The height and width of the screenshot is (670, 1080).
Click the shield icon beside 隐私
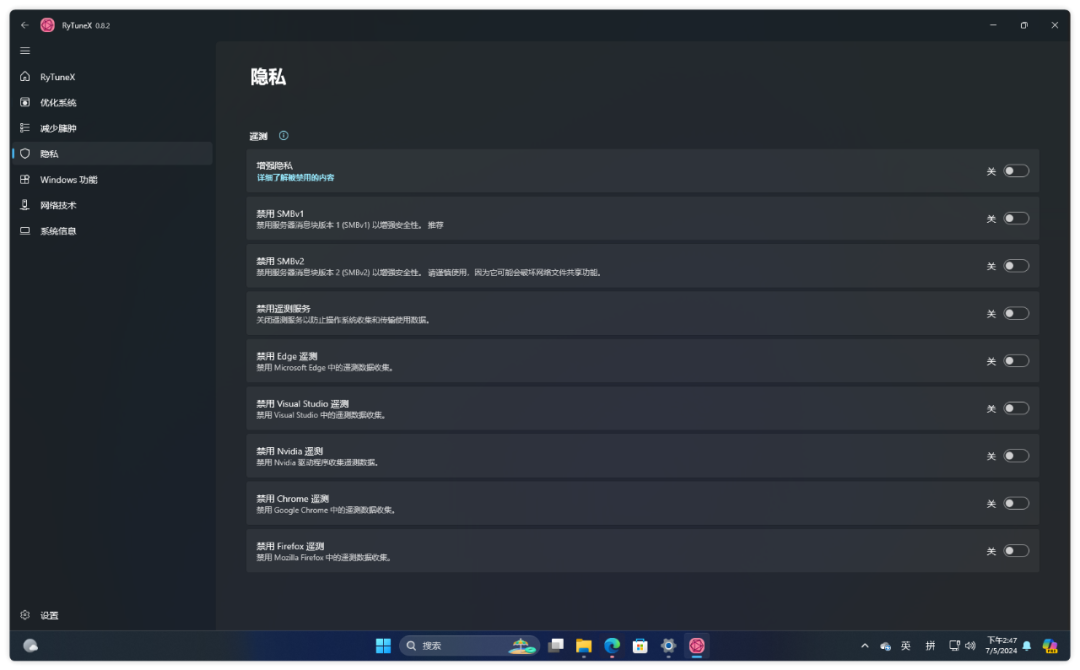[x=25, y=154]
